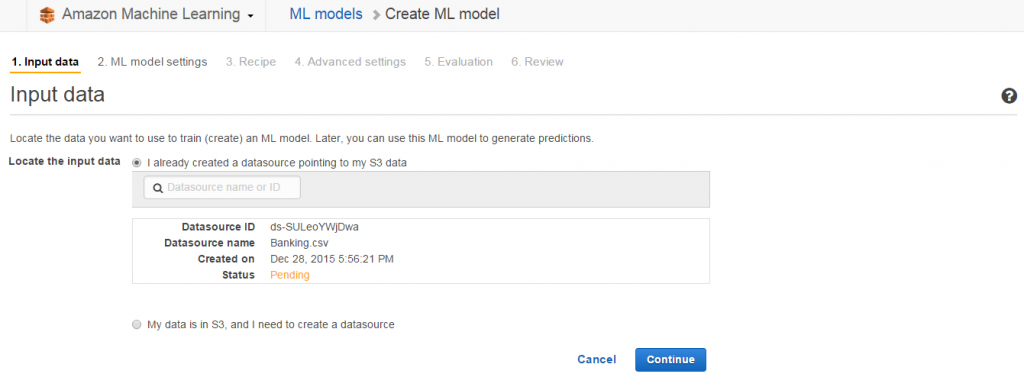Click the Pending status text
1024x390 pixels.
pos(290,275)
